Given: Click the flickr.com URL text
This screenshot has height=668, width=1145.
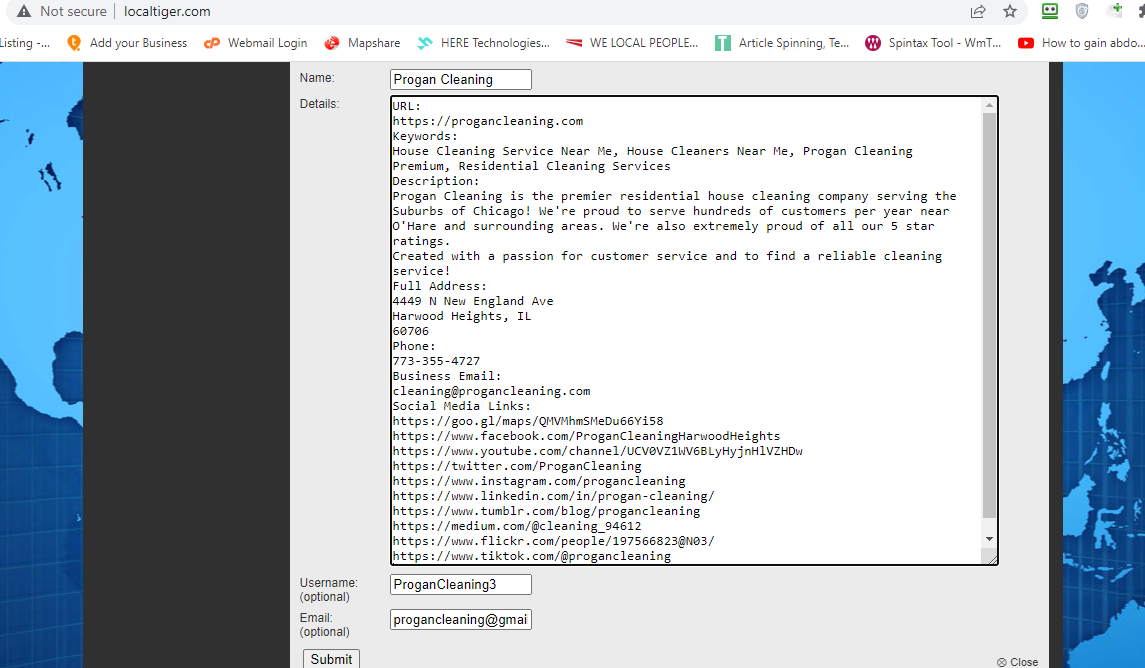Looking at the screenshot, I should tap(554, 541).
